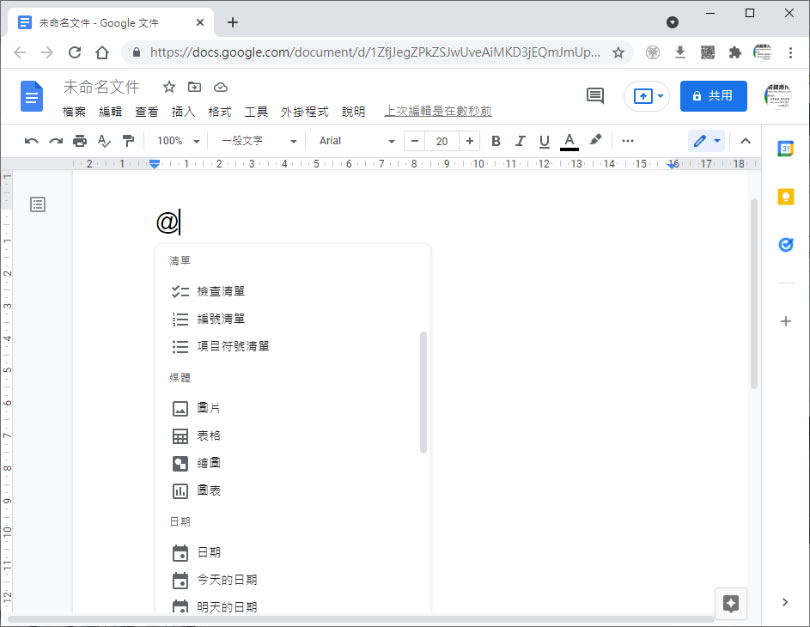Star the untitled document
Image resolution: width=810 pixels, height=627 pixels.
169,87
